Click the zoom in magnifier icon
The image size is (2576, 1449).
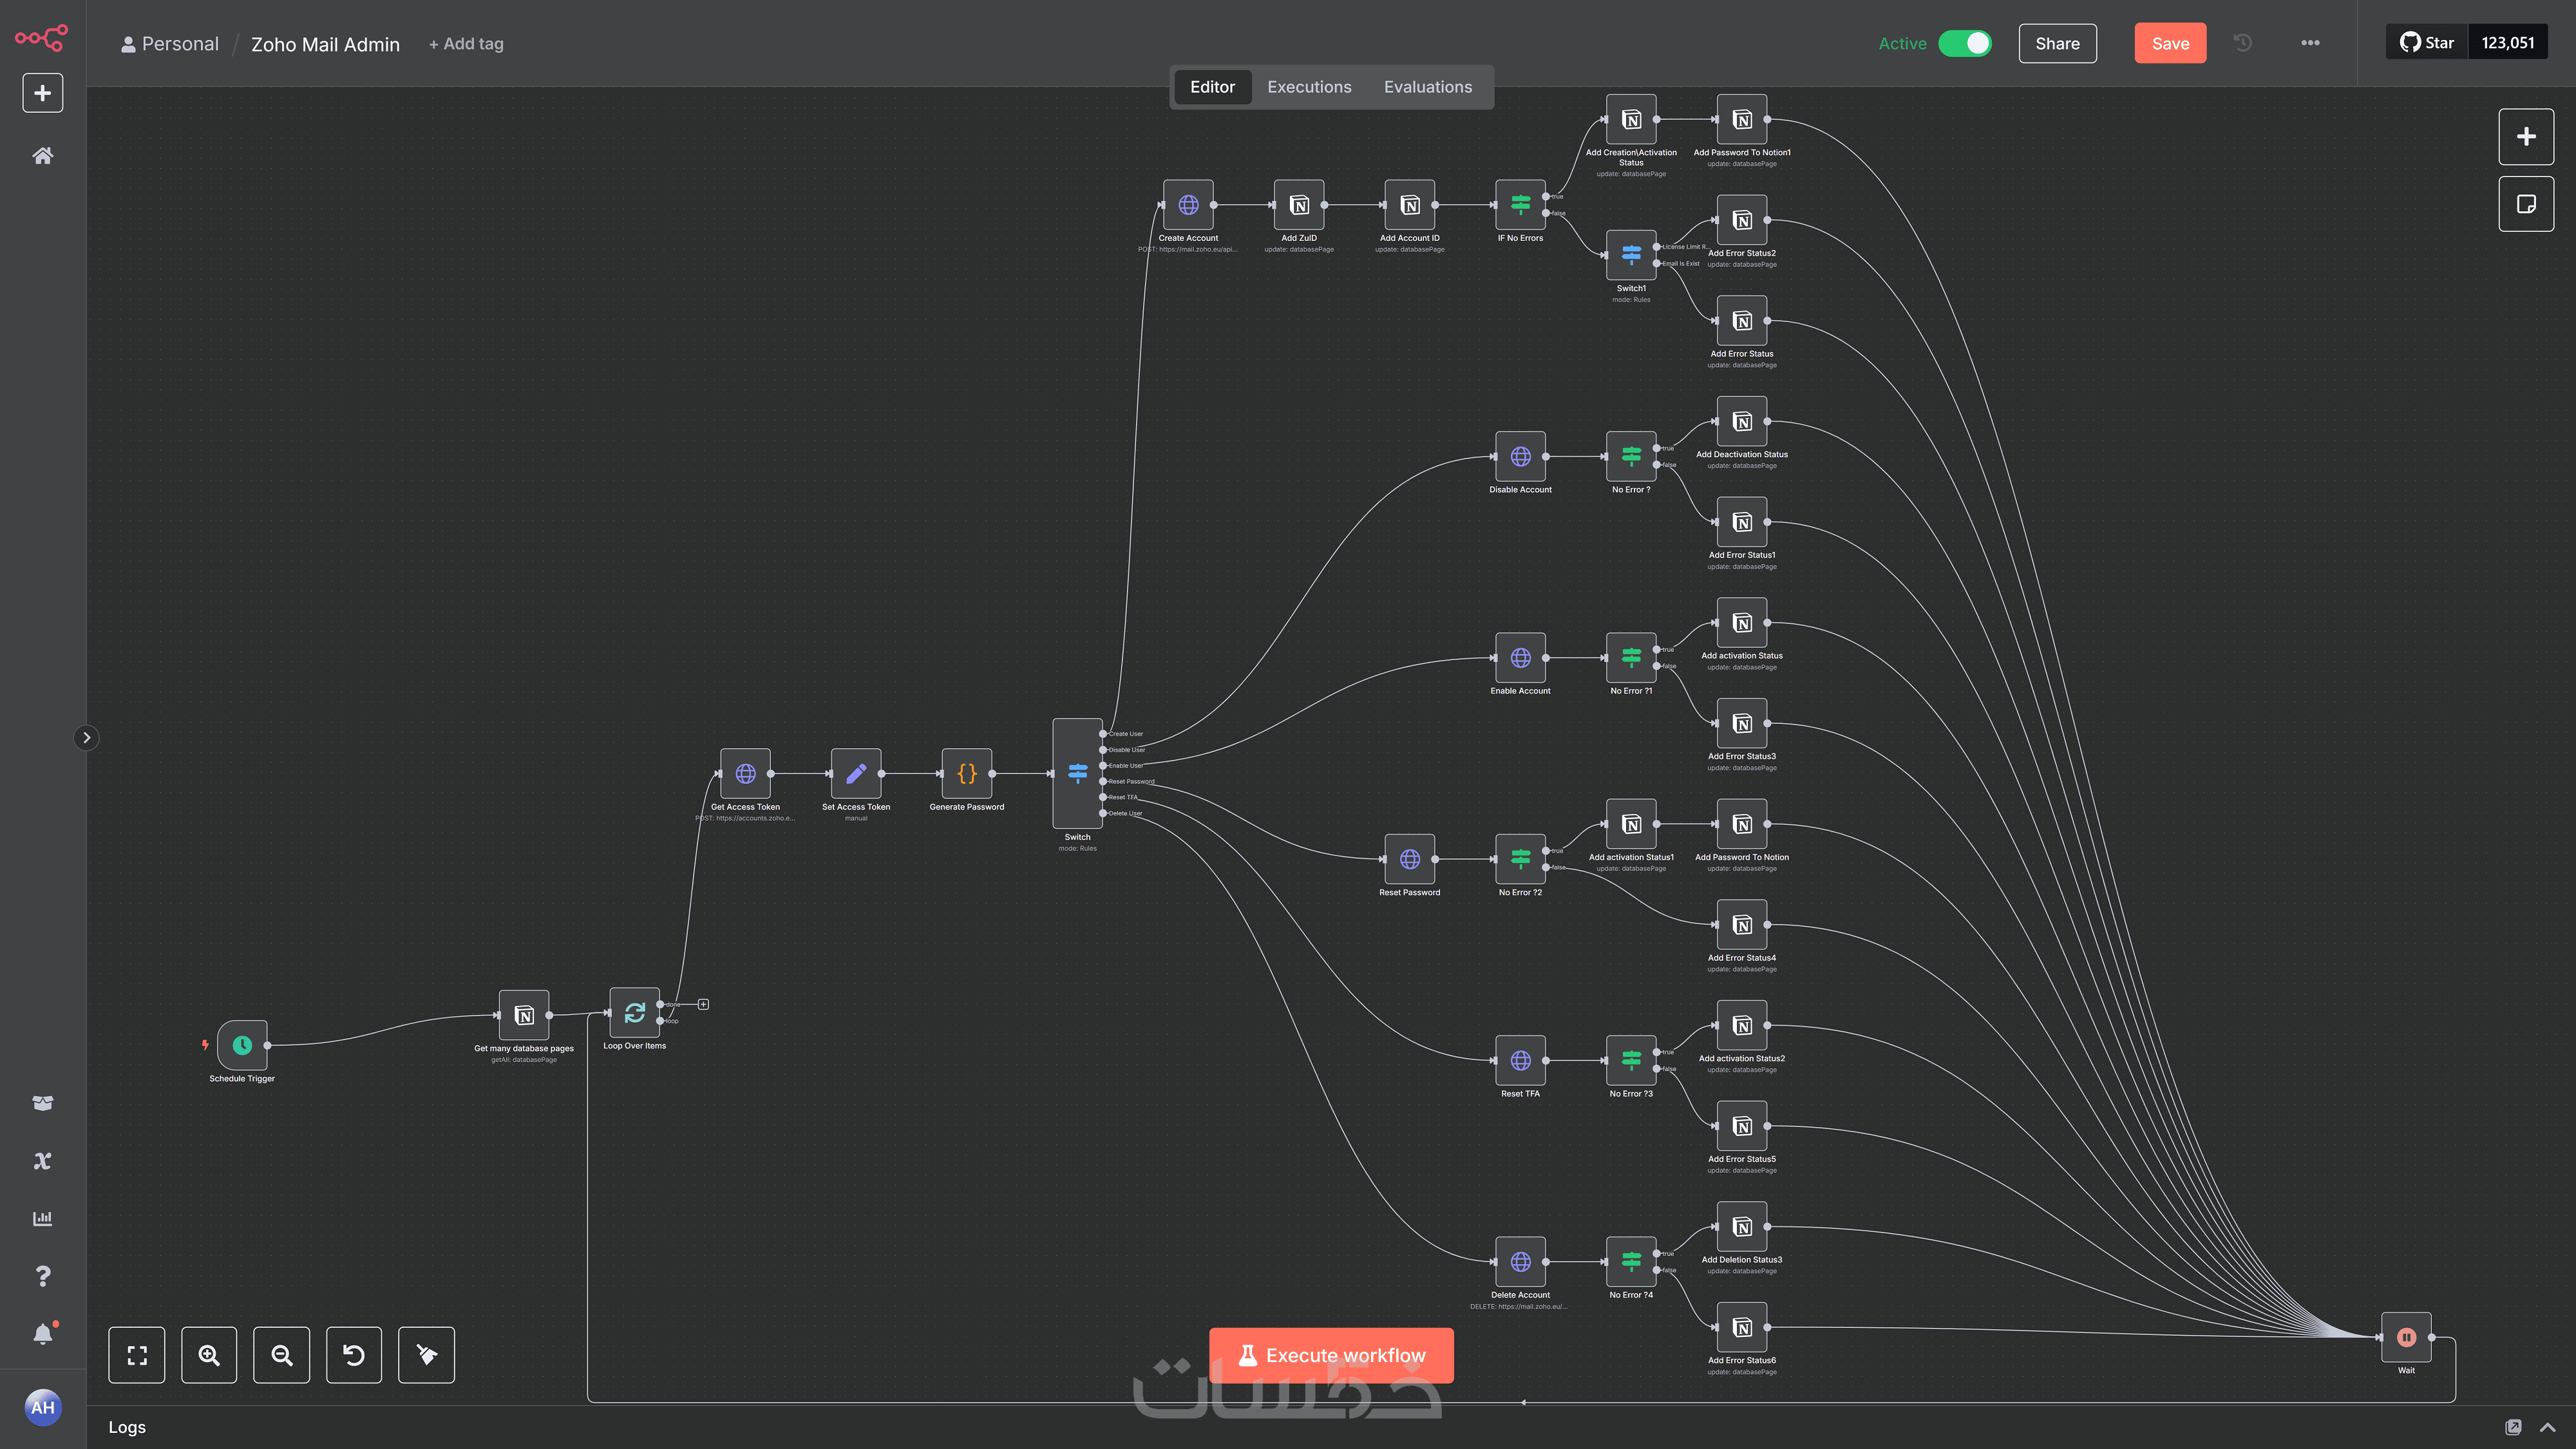pos(209,1355)
